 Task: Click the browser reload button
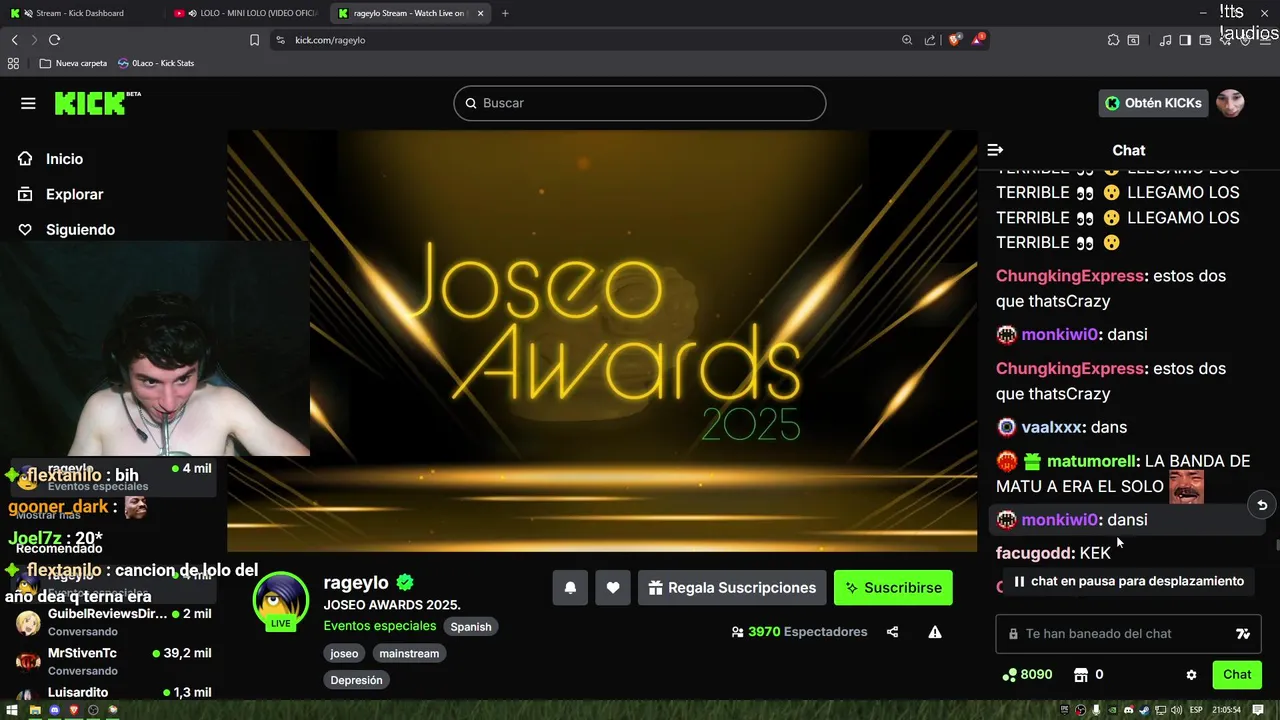[x=54, y=40]
